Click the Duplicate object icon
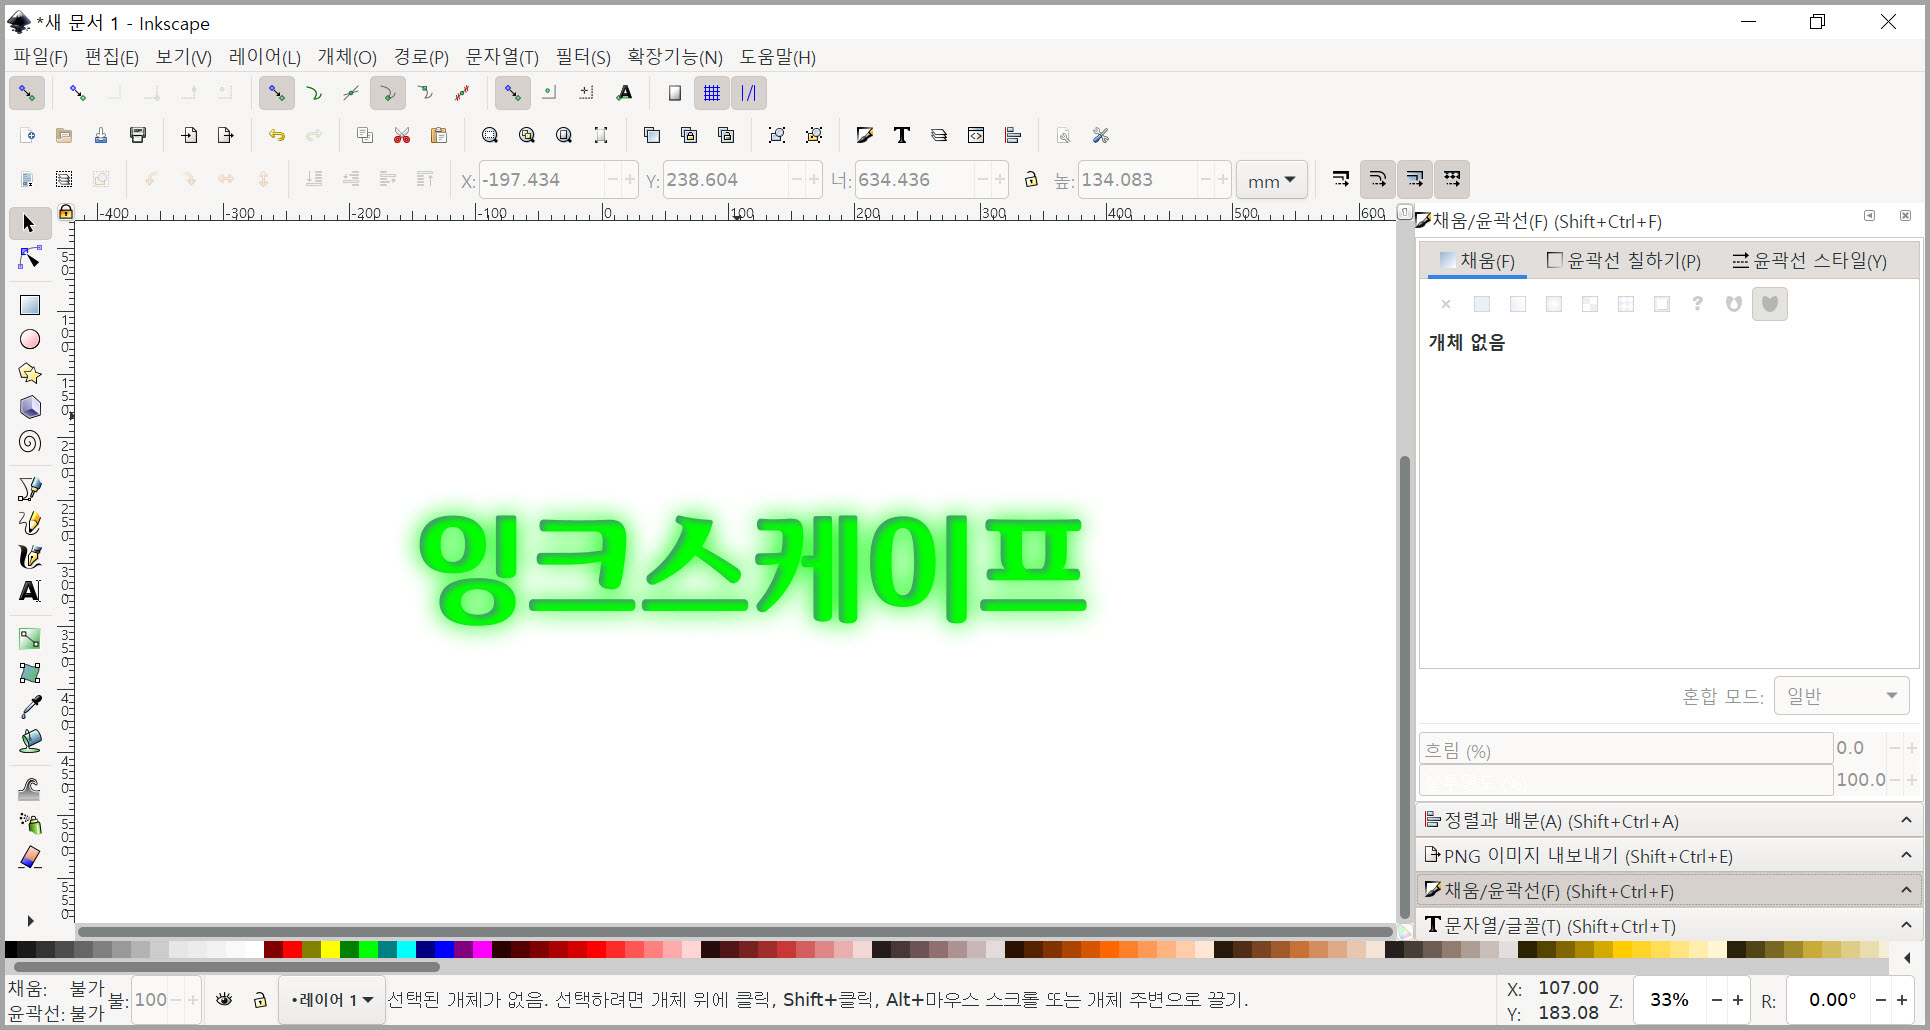The width and height of the screenshot is (1930, 1030). (x=652, y=136)
